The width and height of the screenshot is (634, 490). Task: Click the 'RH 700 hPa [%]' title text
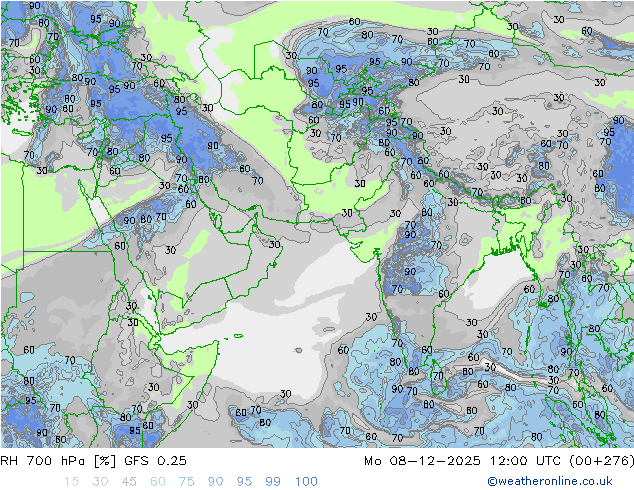pyautogui.click(x=58, y=461)
